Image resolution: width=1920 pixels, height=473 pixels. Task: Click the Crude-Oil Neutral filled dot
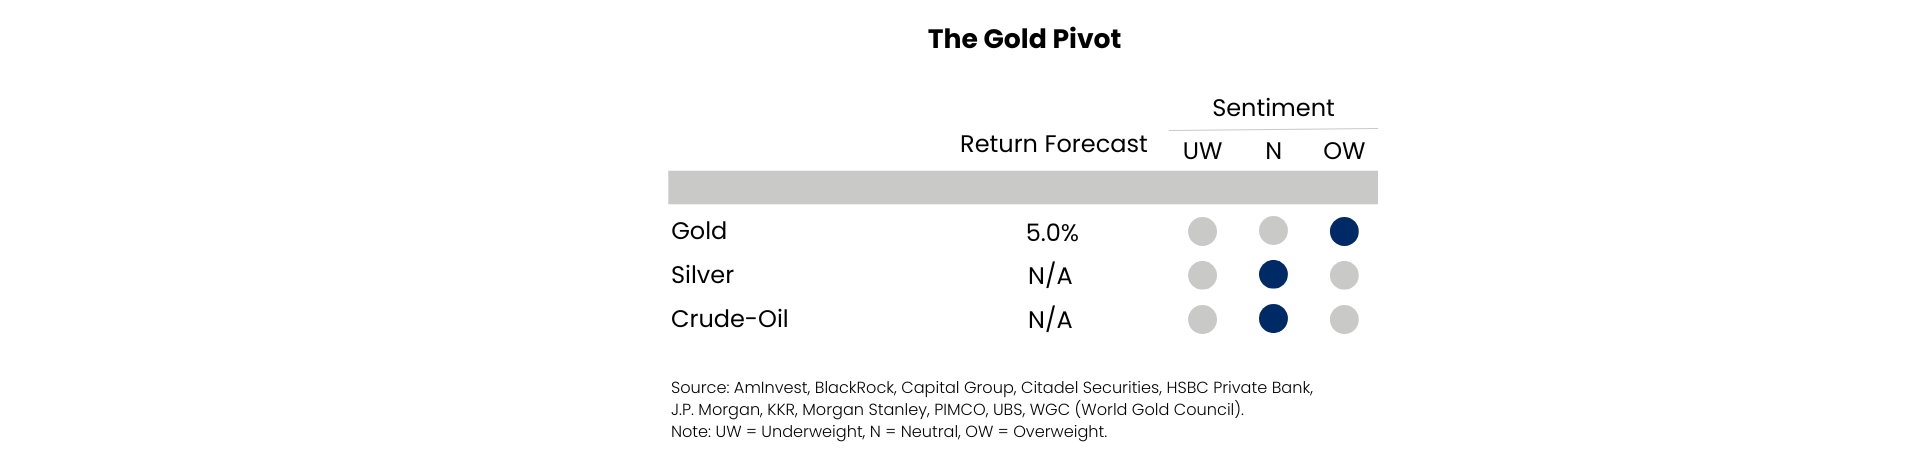[1273, 320]
